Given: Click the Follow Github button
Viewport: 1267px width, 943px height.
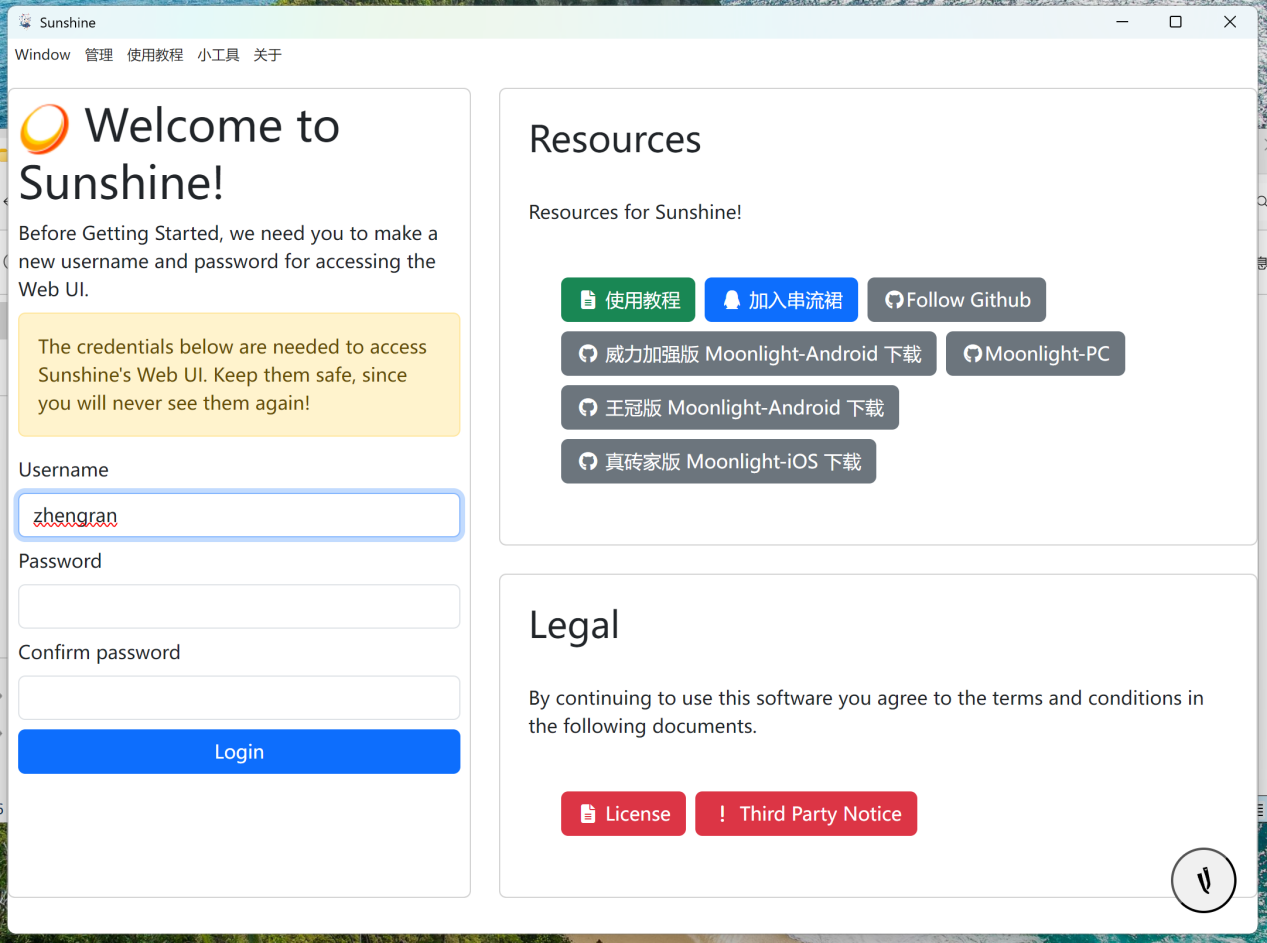Looking at the screenshot, I should 956,300.
